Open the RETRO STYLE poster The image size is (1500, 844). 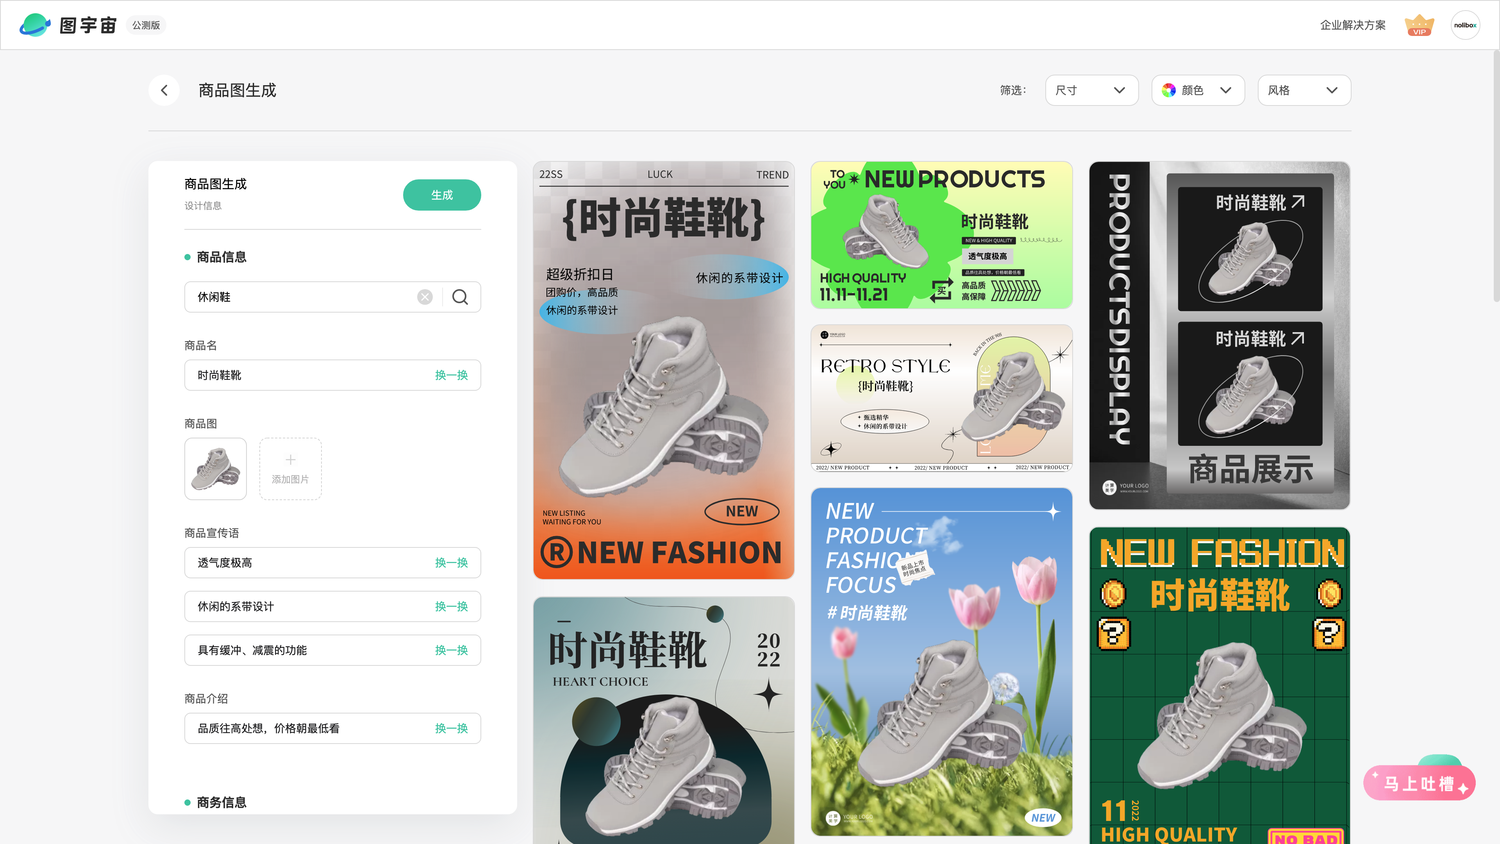[x=942, y=398]
